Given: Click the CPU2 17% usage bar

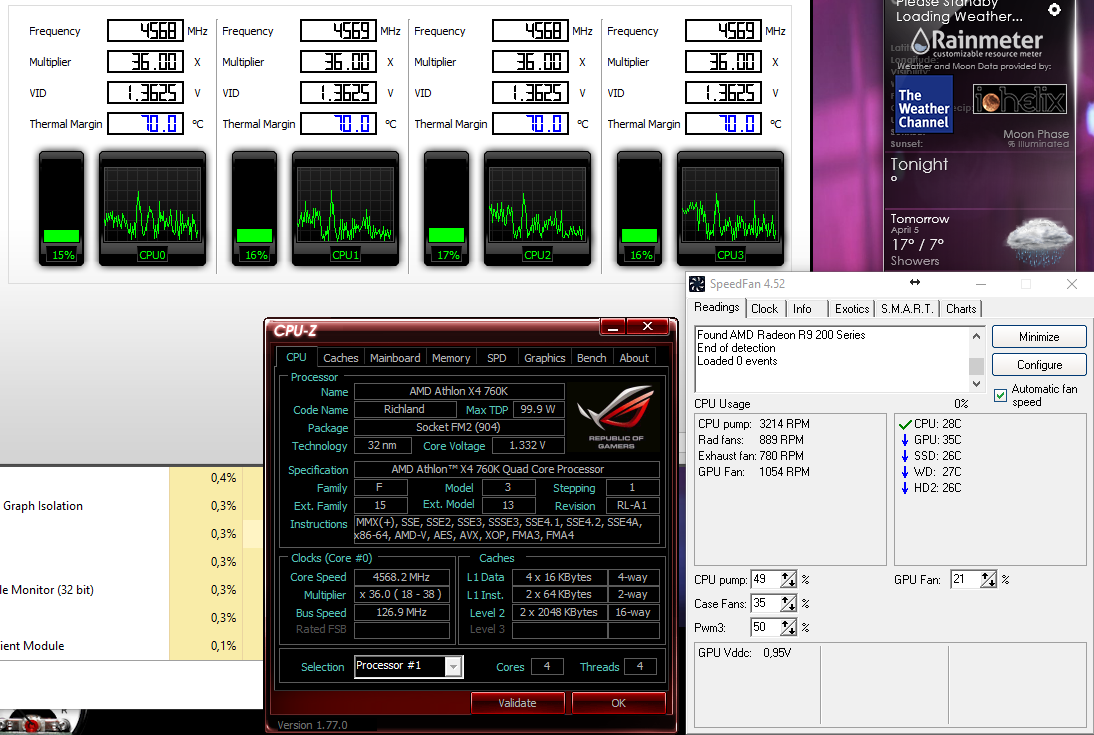Looking at the screenshot, I should [447, 207].
